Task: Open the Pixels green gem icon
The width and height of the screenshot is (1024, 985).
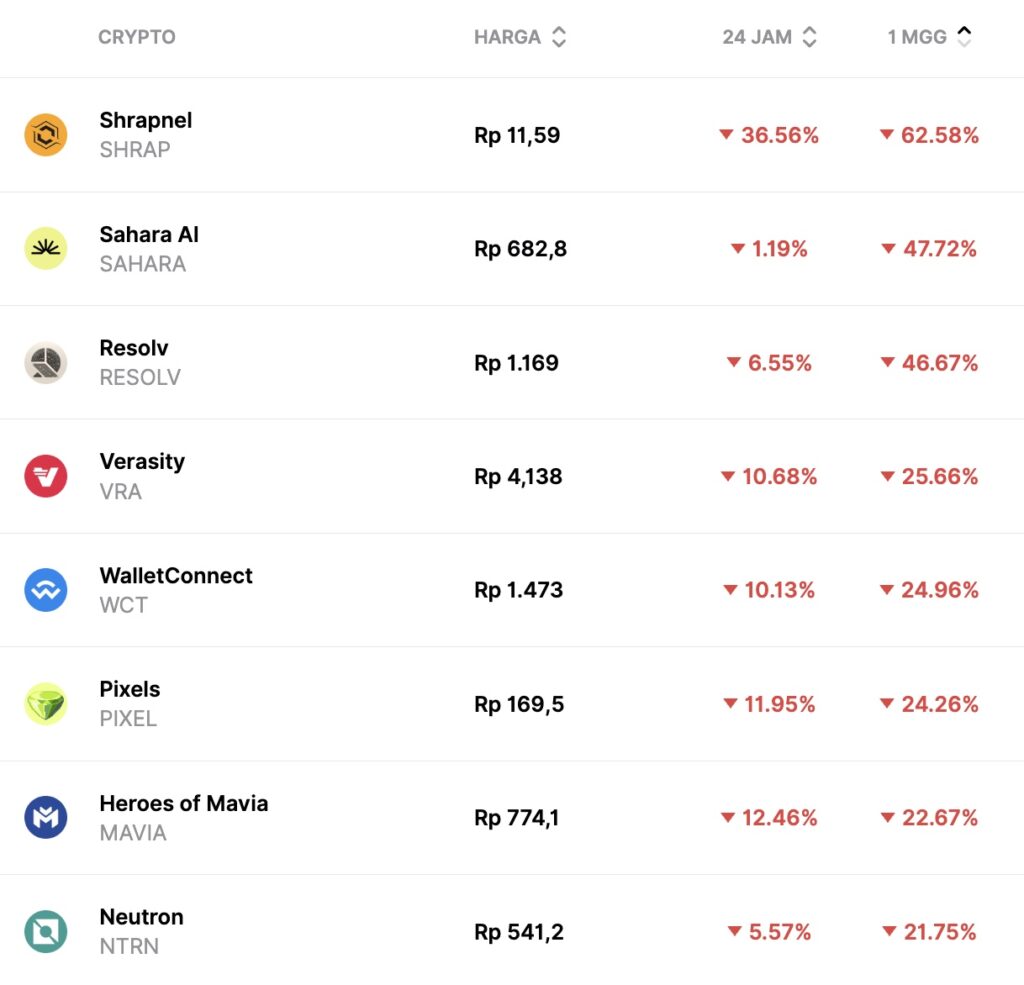Action: pos(46,704)
